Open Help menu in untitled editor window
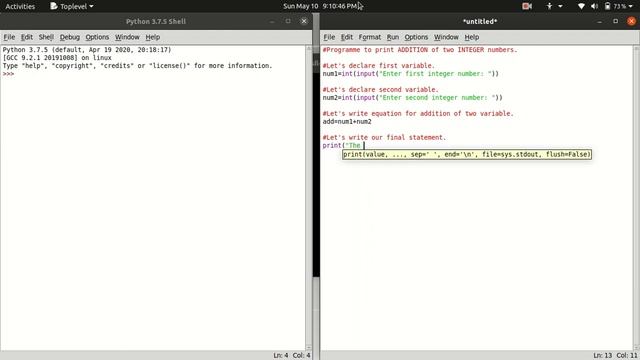This screenshot has height=360, width=640. point(472,37)
